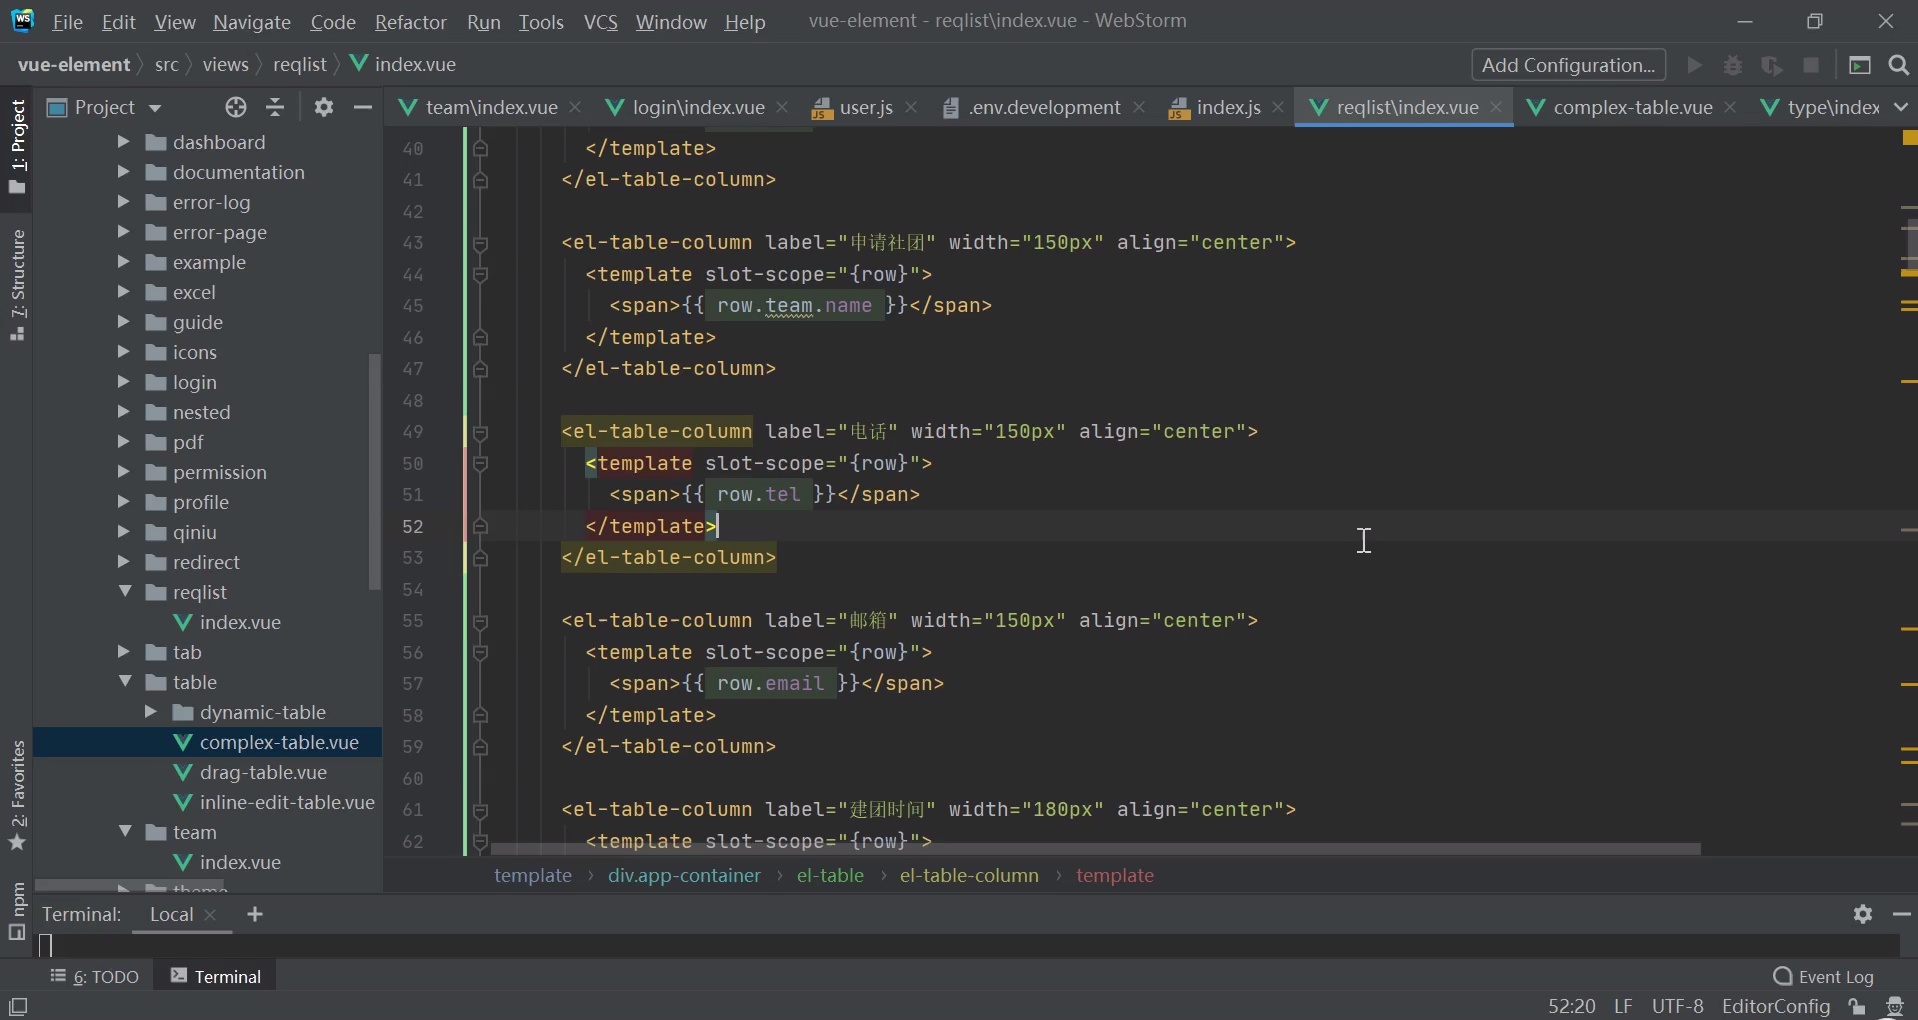This screenshot has width=1918, height=1020.
Task: Switch to the user.js tab
Action: pyautogui.click(x=863, y=107)
